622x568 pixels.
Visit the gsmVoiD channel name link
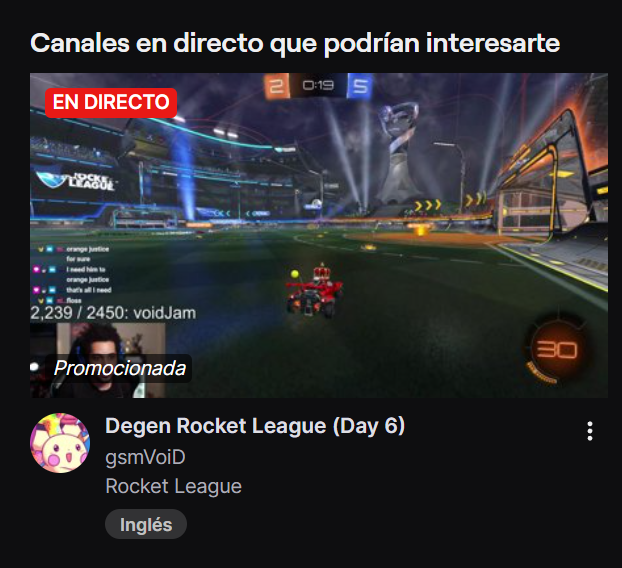(145, 457)
